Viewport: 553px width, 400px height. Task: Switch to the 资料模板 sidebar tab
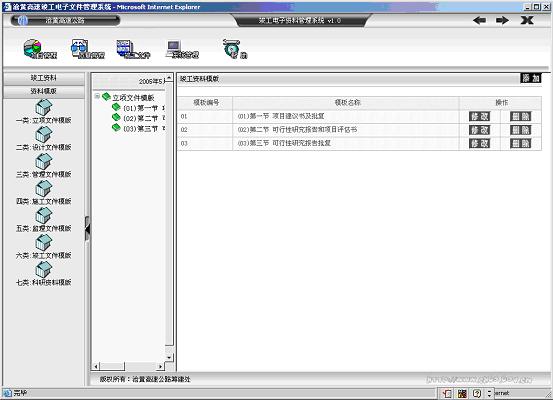[44, 91]
